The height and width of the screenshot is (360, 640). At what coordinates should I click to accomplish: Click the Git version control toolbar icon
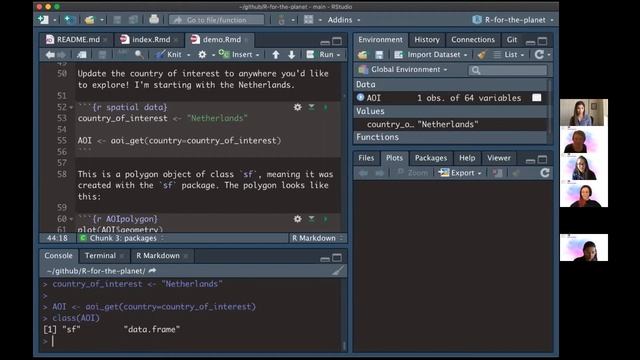pyautogui.click(x=281, y=20)
